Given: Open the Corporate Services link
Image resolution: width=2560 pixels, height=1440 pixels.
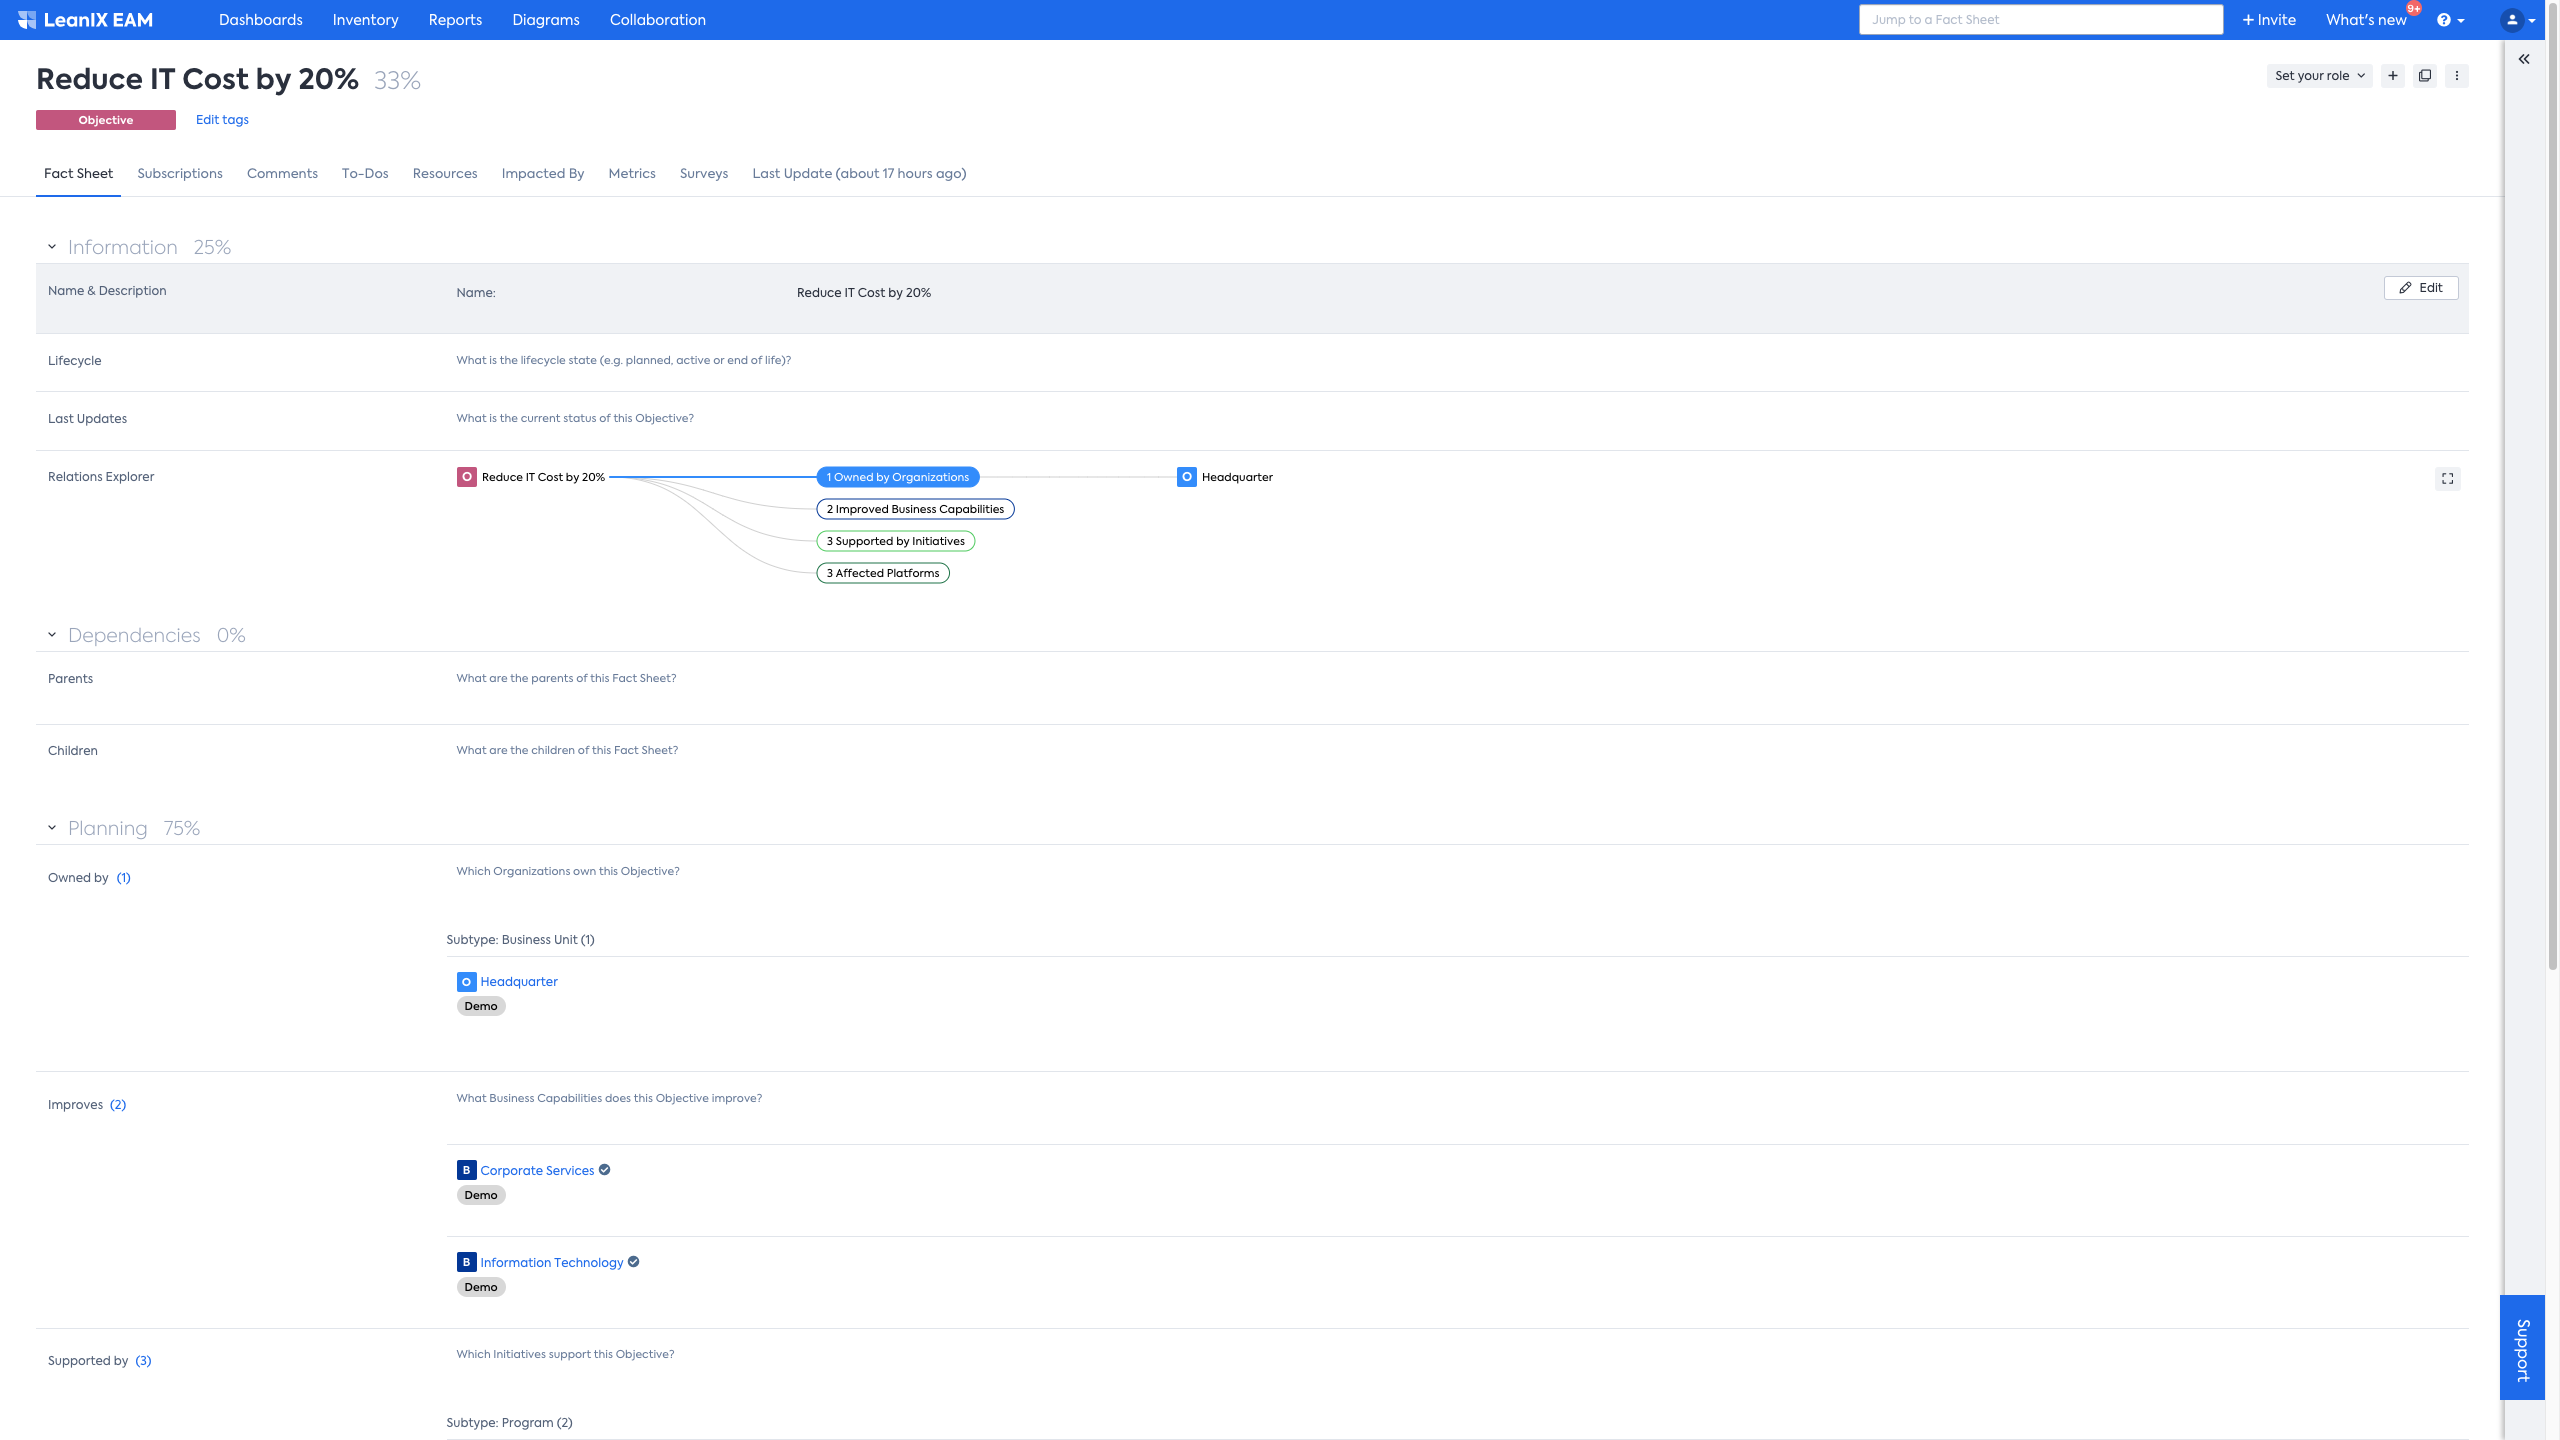Looking at the screenshot, I should click(537, 1170).
